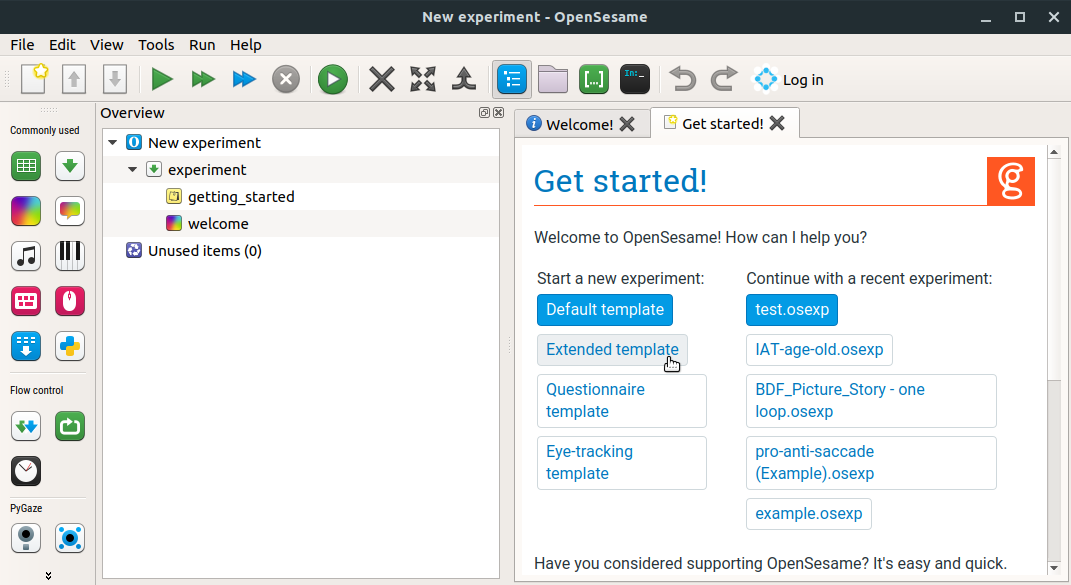Quick run with double blue arrow

click(244, 79)
